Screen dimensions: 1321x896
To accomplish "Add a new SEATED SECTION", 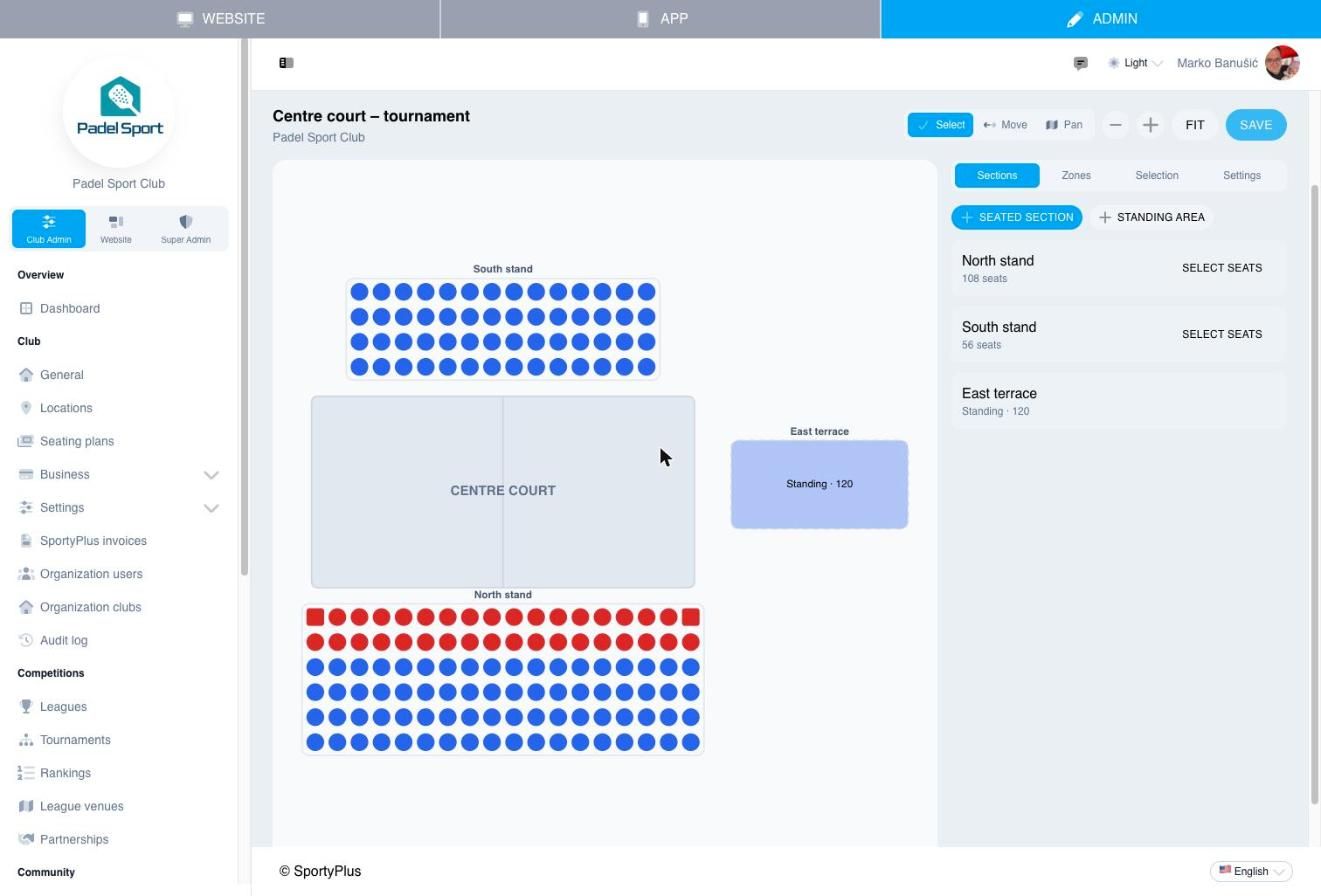I will click(x=1017, y=217).
